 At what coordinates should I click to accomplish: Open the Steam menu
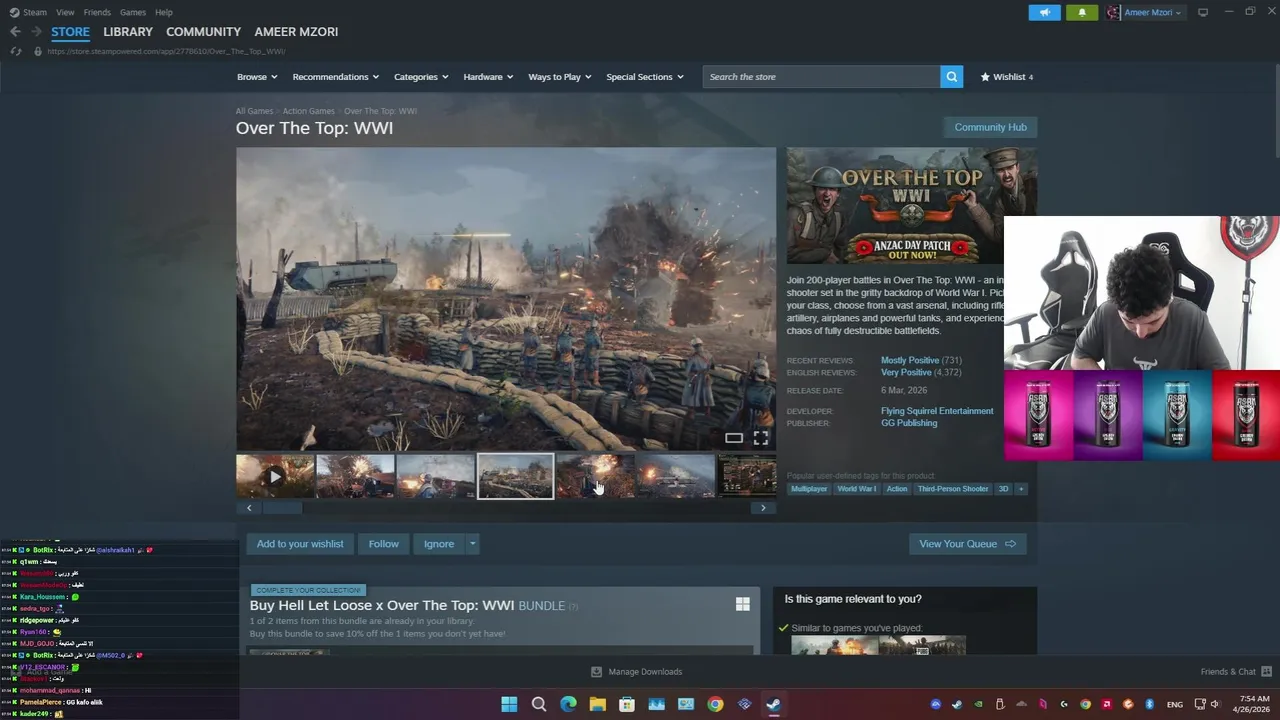pyautogui.click(x=35, y=12)
